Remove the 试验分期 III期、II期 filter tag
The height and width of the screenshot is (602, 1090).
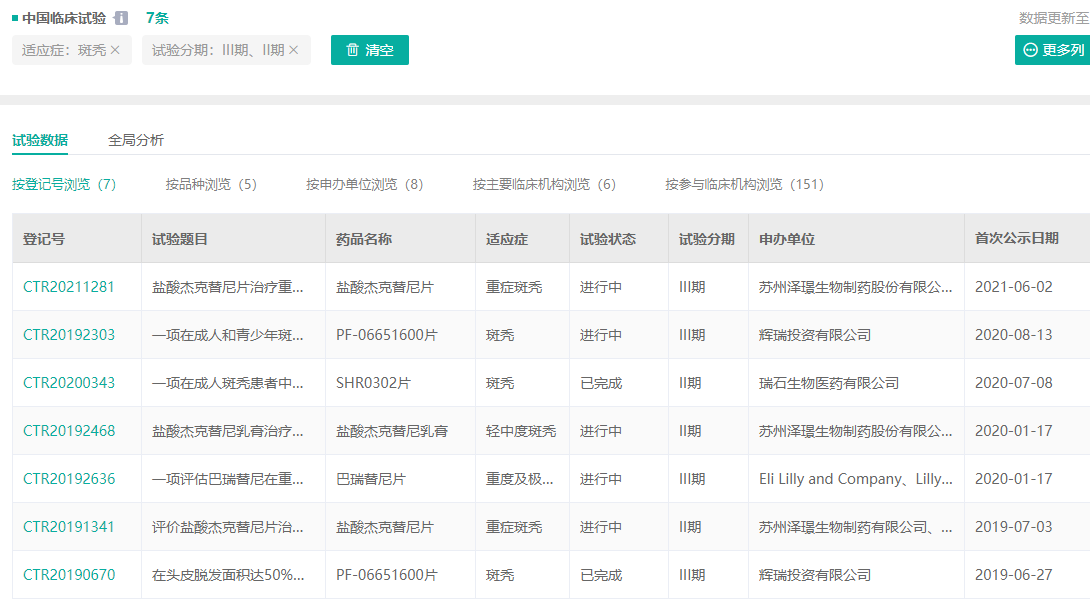[x=294, y=50]
